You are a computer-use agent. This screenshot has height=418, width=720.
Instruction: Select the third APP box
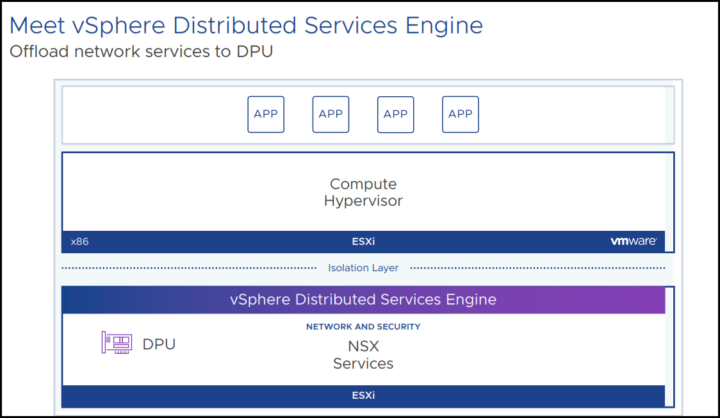(395, 114)
